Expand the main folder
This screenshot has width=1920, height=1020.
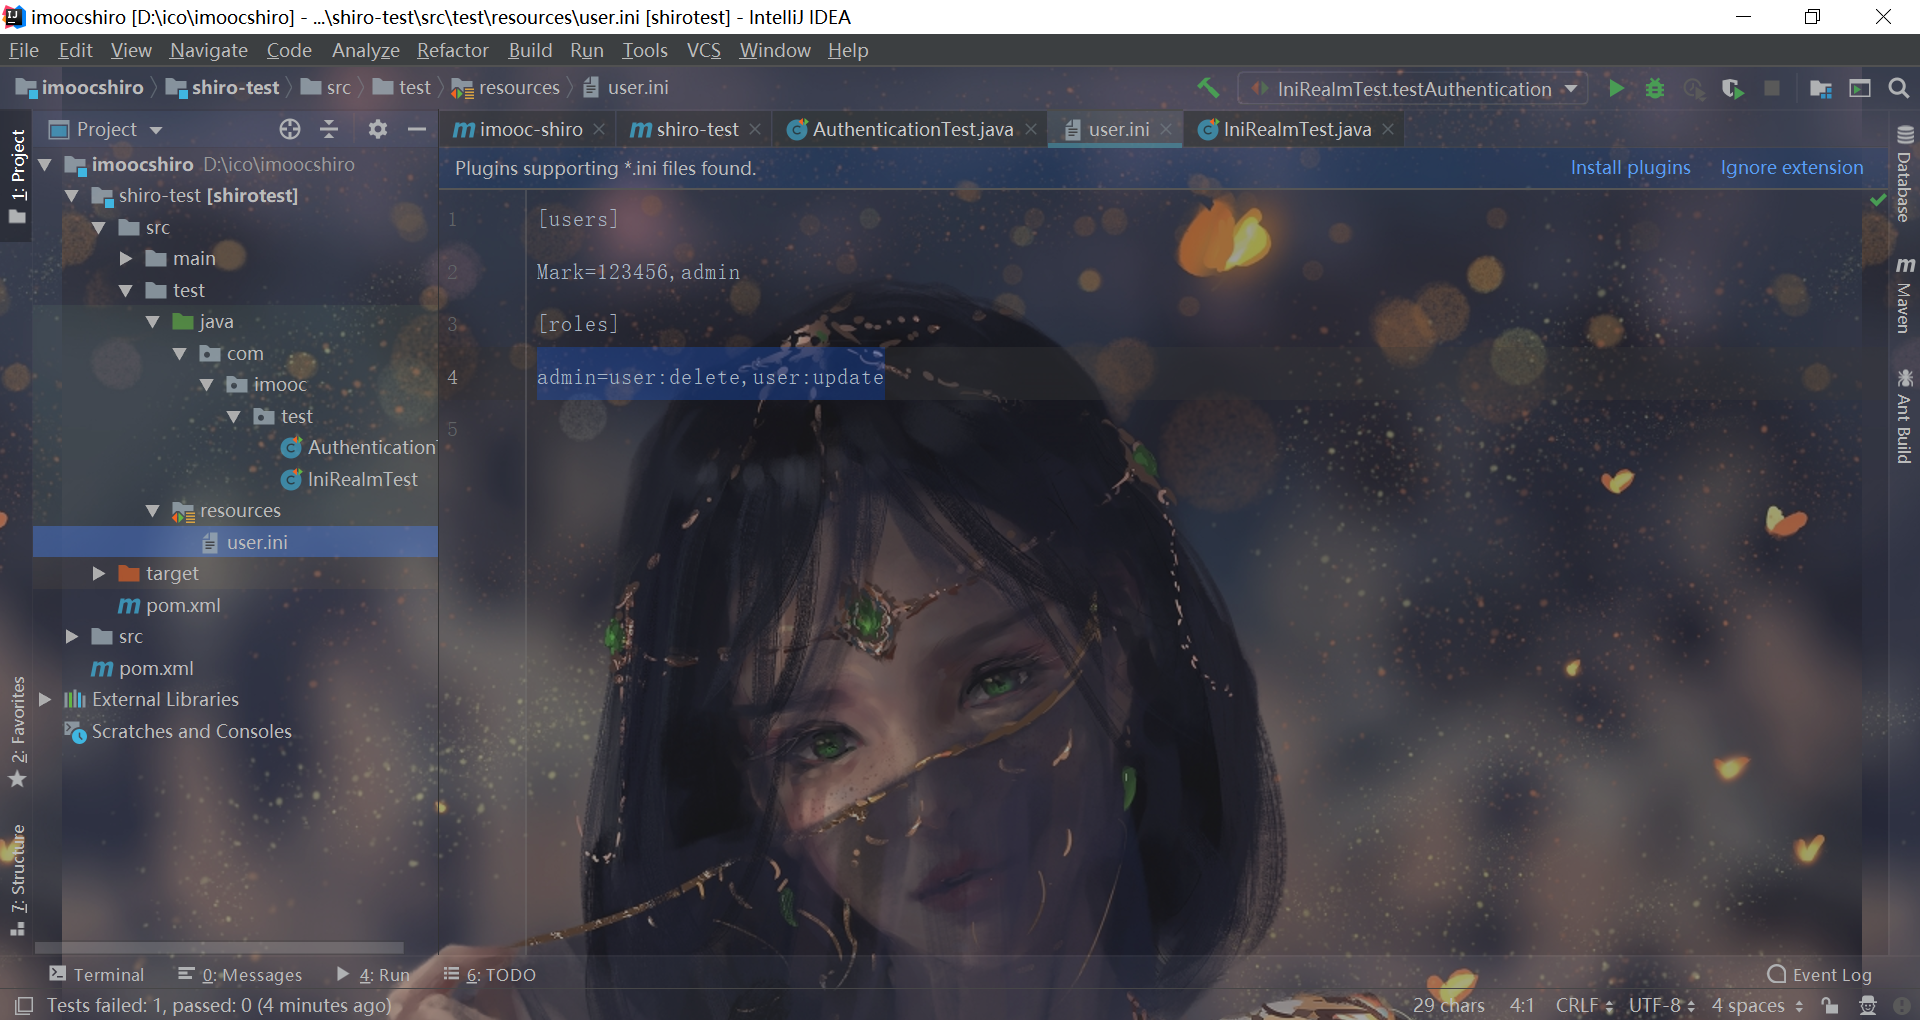(x=126, y=259)
